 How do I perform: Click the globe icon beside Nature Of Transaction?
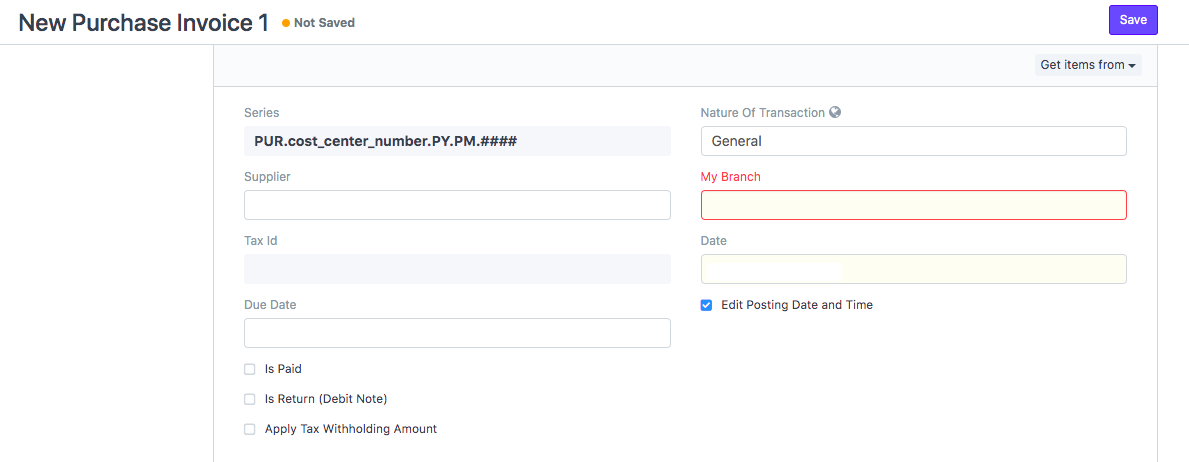[836, 112]
